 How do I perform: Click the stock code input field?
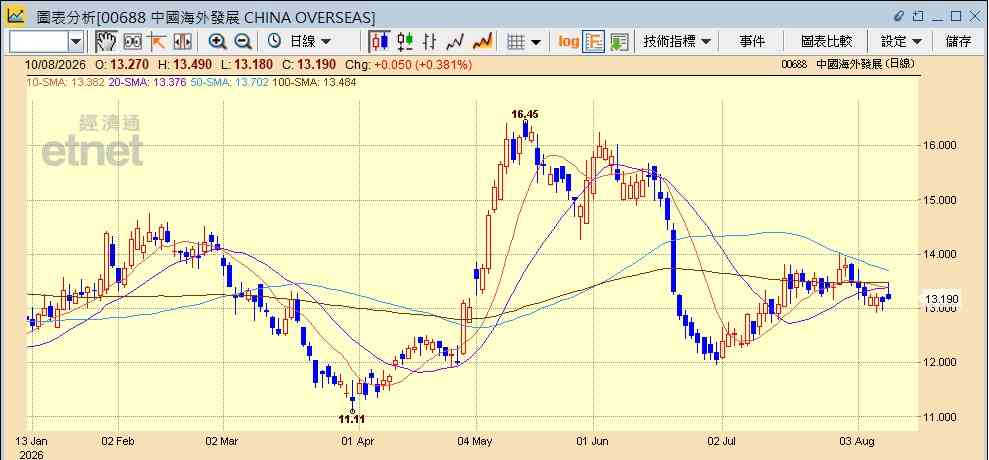pyautogui.click(x=39, y=42)
